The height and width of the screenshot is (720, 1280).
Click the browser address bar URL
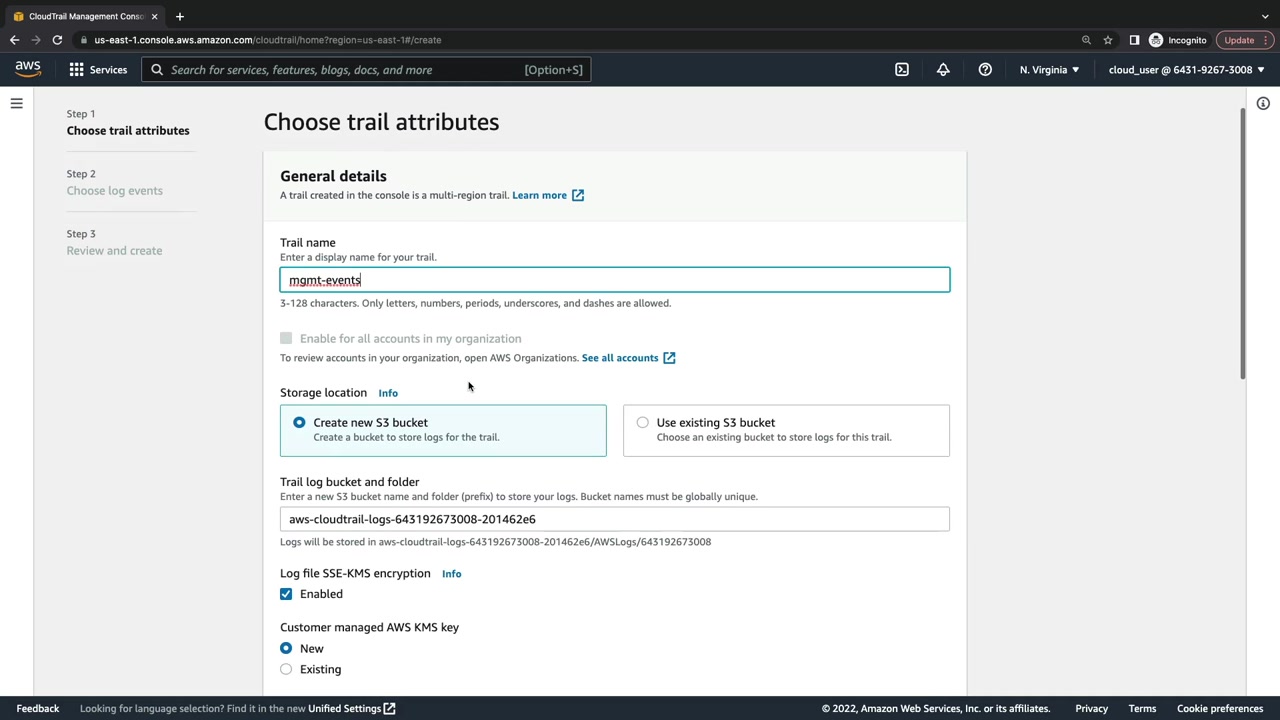point(268,40)
